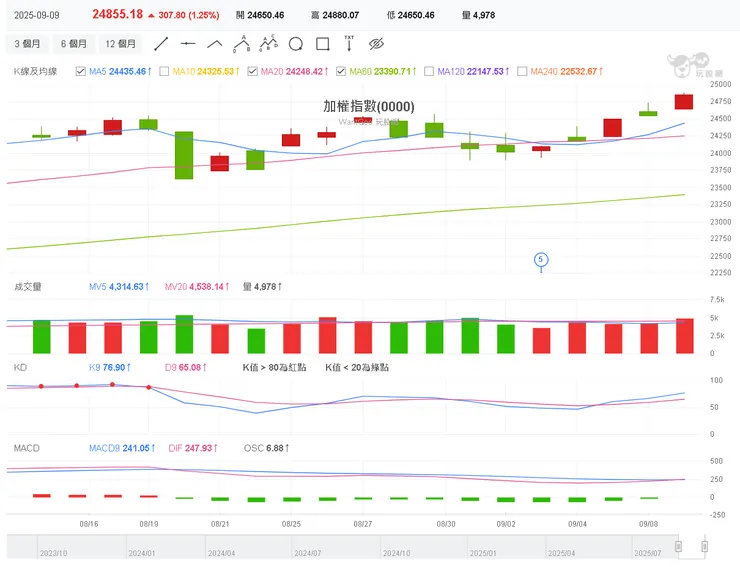Viewport: 740px width, 567px height.
Task: Click the 08/25 date on x-axis
Action: (291, 524)
